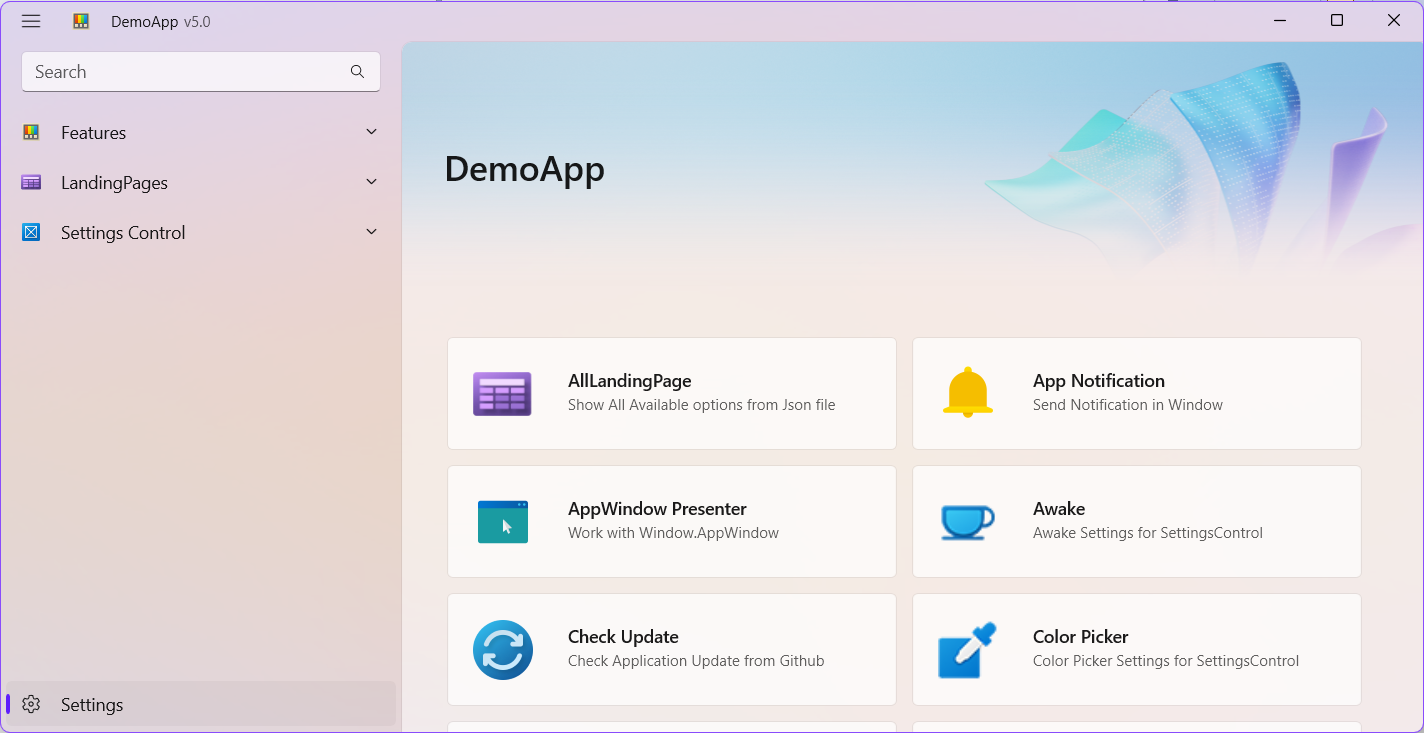
Task: Select the App Notification bell icon
Action: point(967,393)
